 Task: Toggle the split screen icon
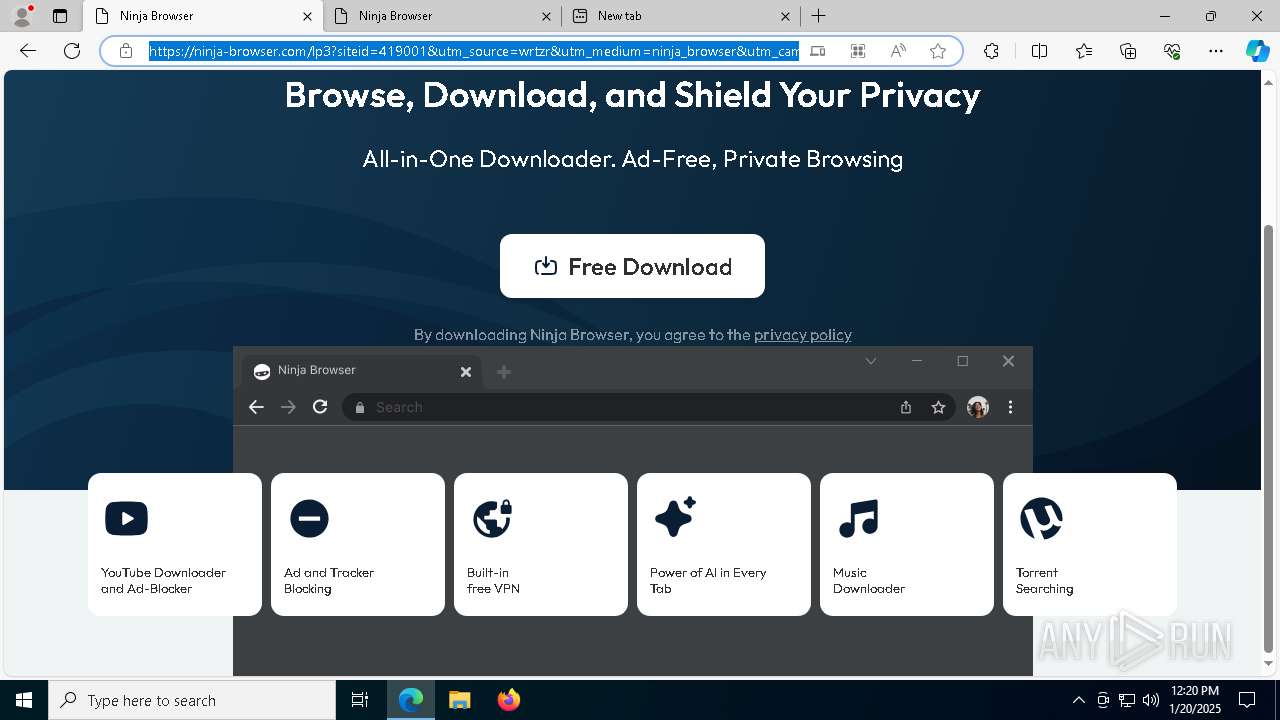point(1039,51)
